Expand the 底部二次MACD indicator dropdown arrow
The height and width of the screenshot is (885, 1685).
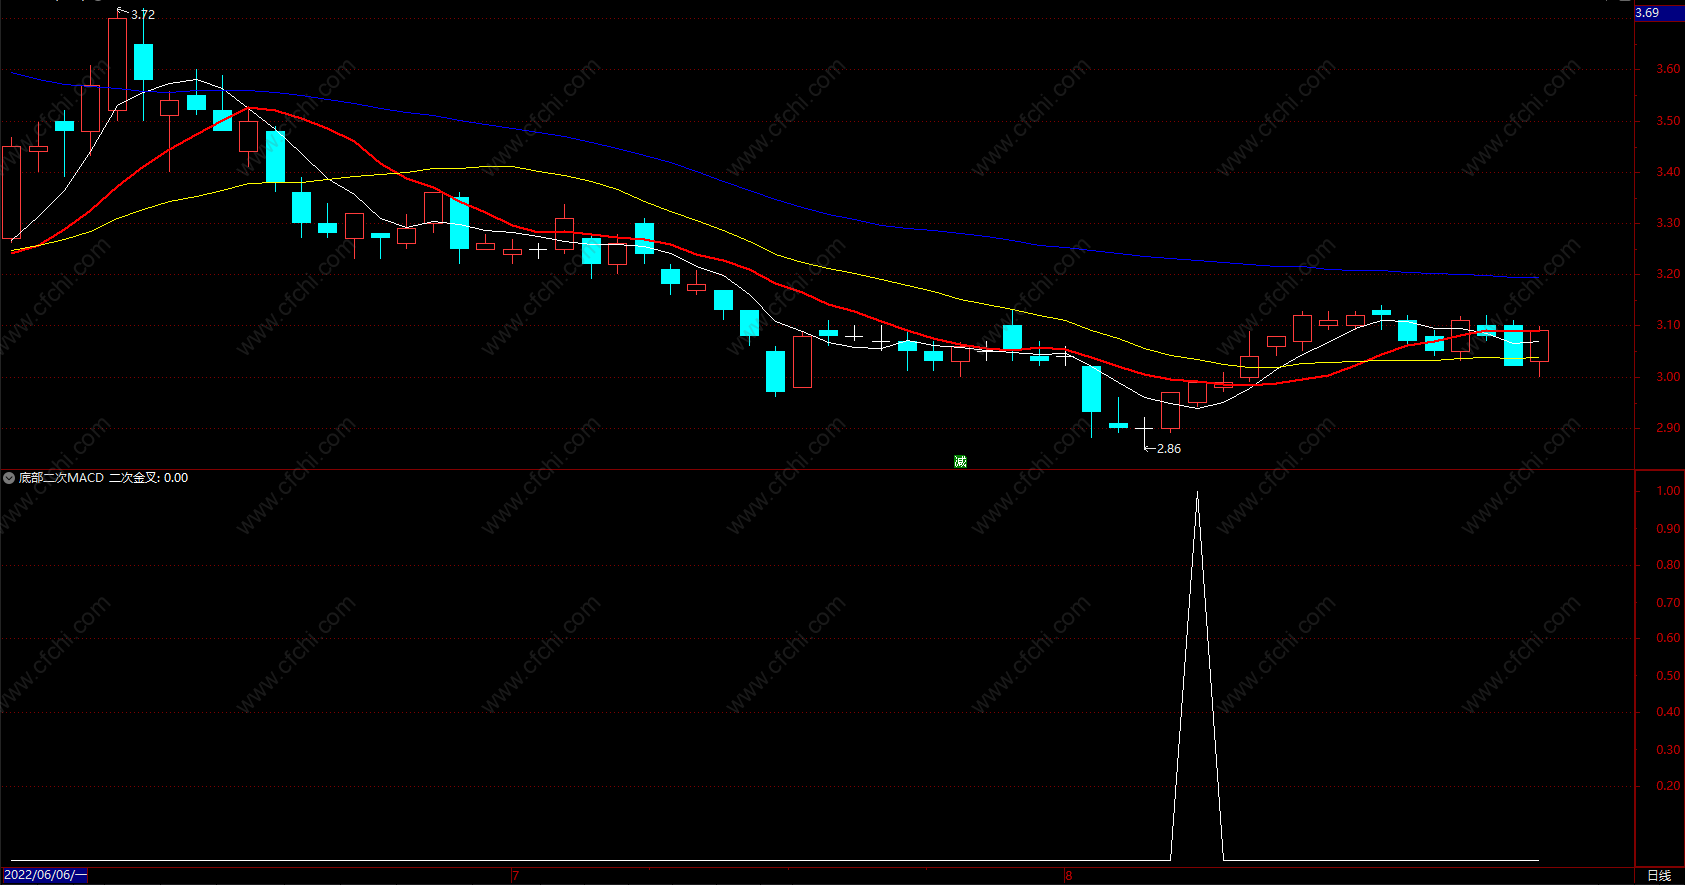pyautogui.click(x=9, y=478)
